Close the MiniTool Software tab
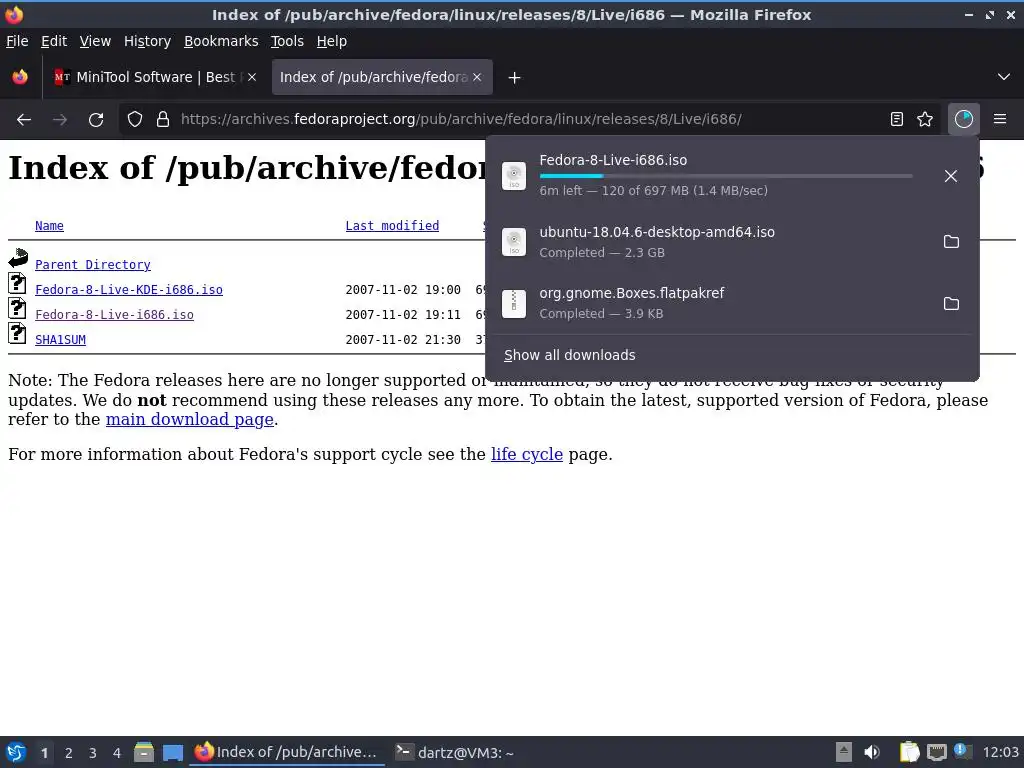The image size is (1024, 768). [x=252, y=77]
